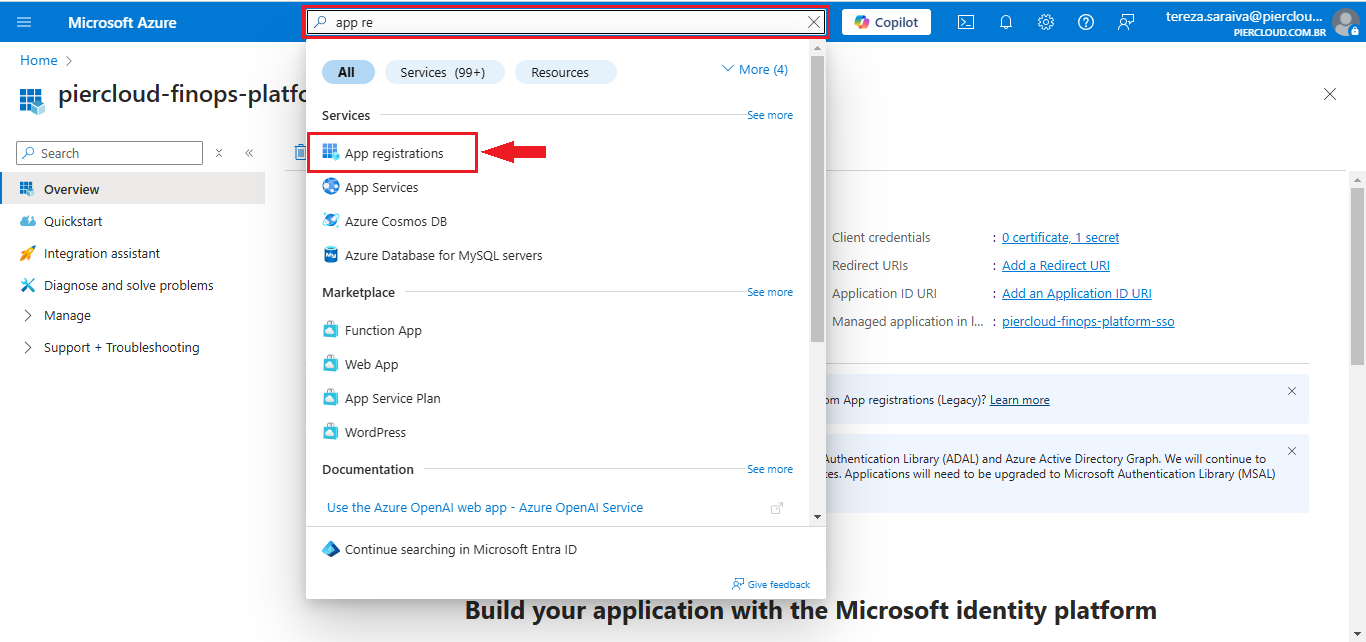Expand the Manage section in sidebar
The image size is (1366, 642).
(67, 315)
